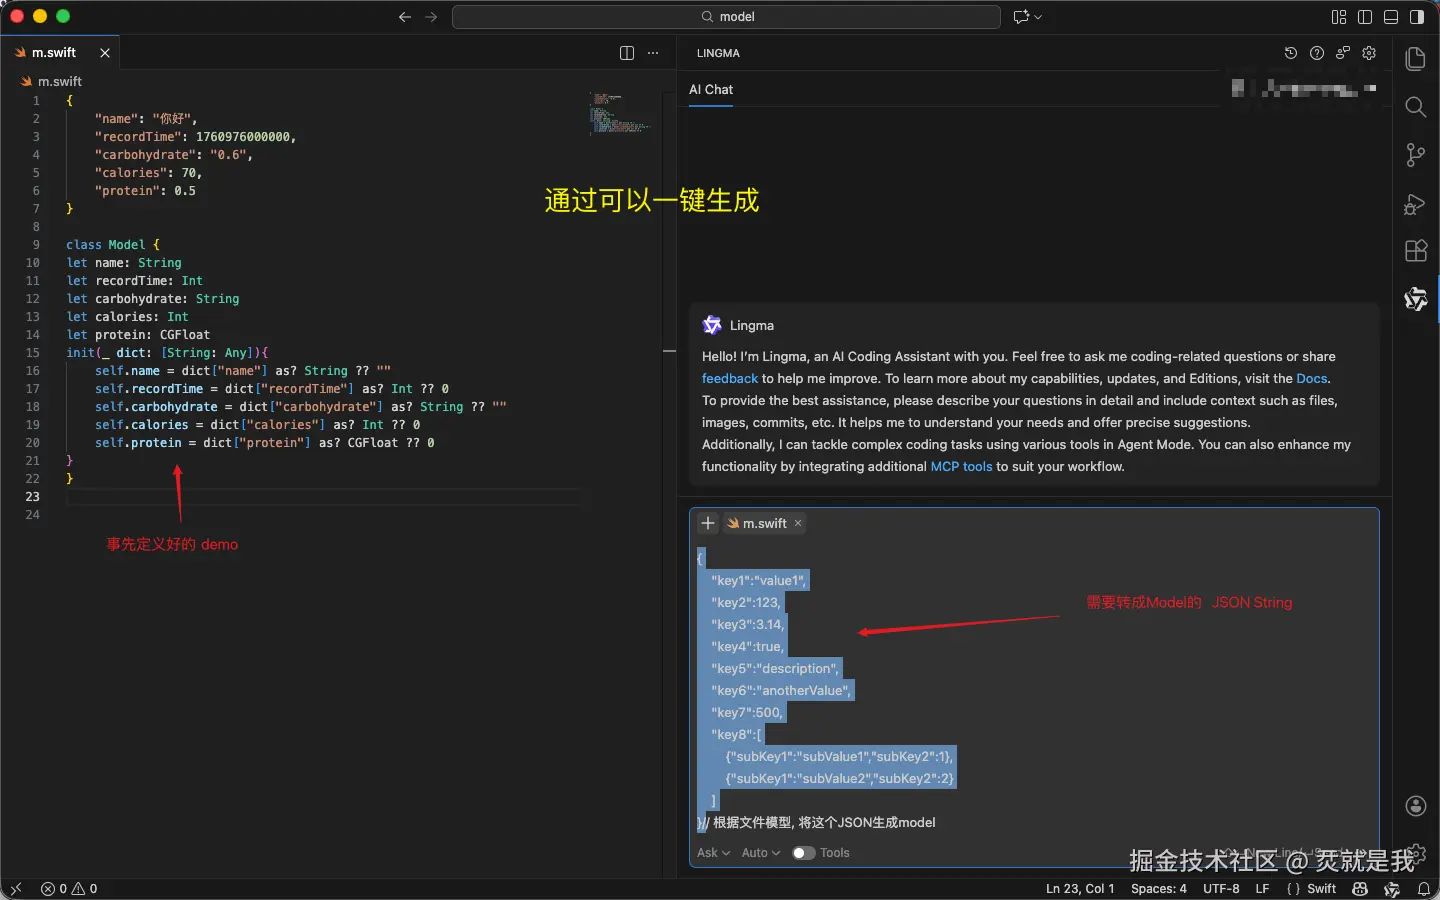The width and height of the screenshot is (1440, 900).
Task: Open the editor's More Actions menu
Action: 653,53
